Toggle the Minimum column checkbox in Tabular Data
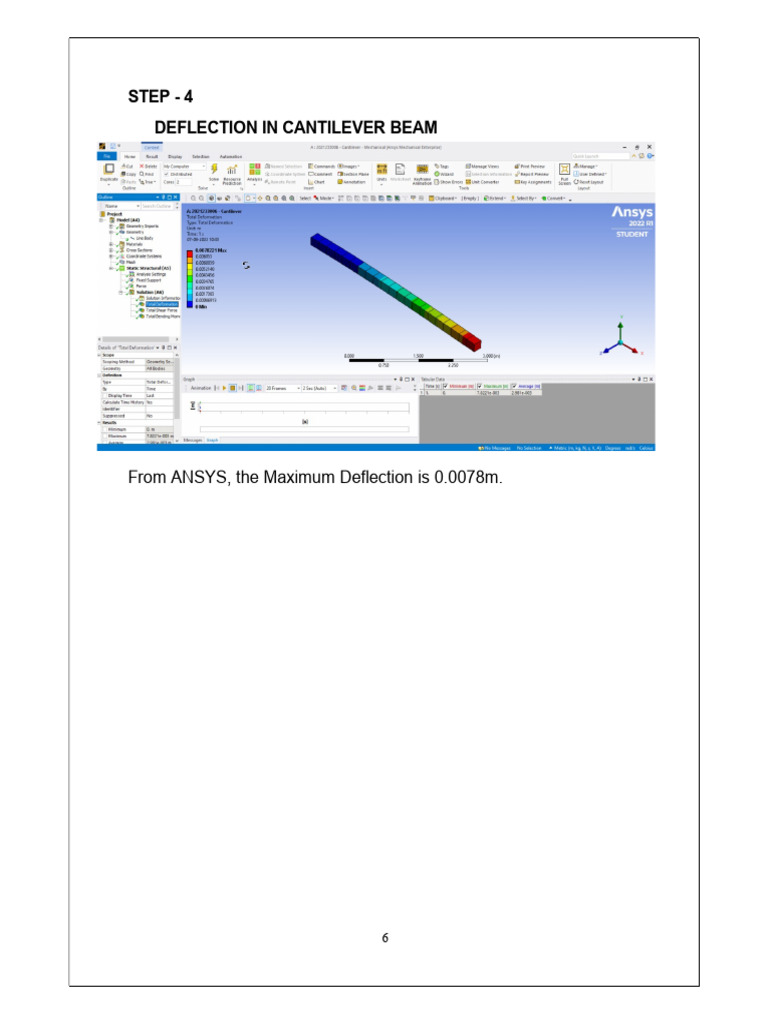The image size is (768, 1024). click(446, 386)
